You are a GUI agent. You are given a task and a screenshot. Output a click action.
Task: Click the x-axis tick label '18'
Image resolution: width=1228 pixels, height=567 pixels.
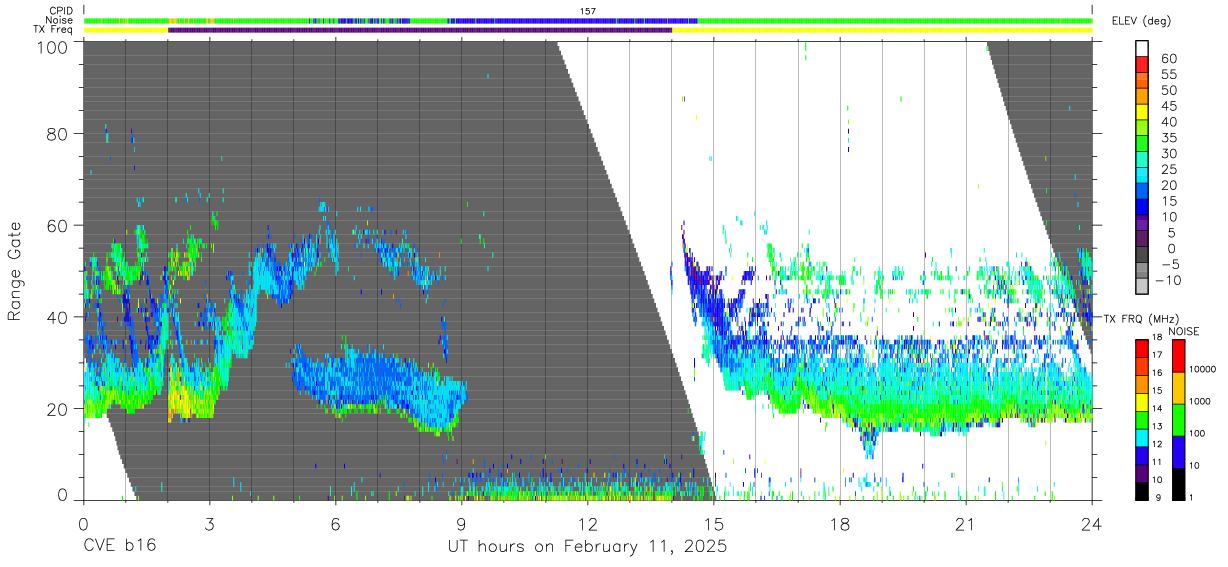click(839, 524)
